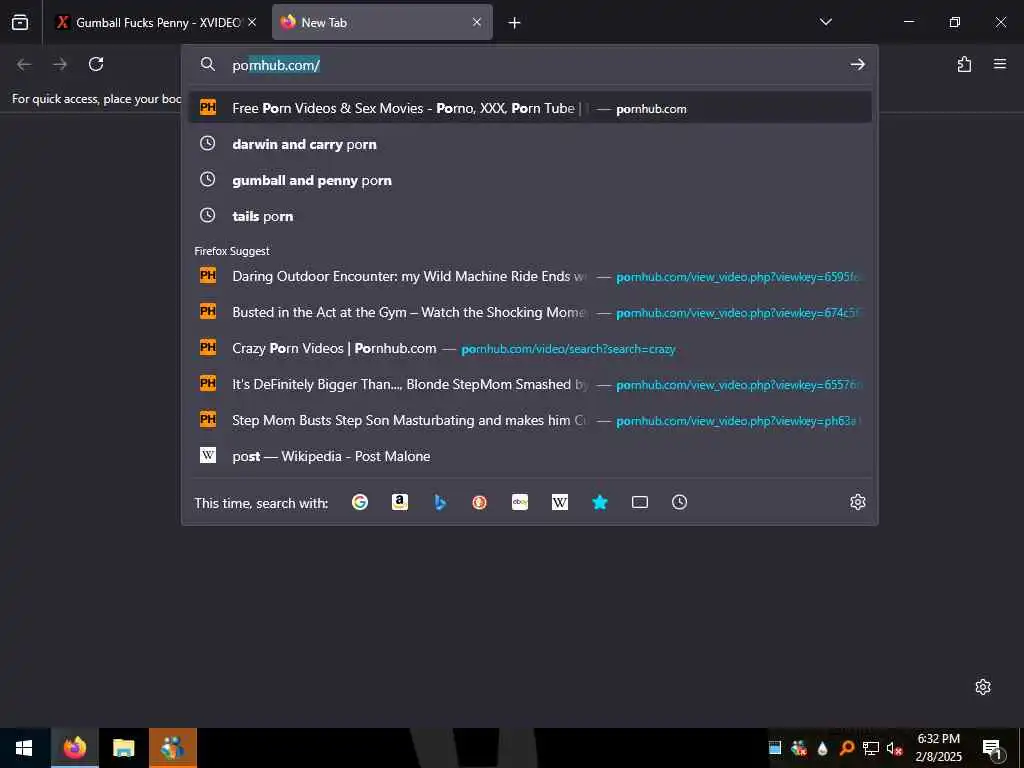This screenshot has height=768, width=1024.
Task: Open network status tray icon
Action: click(871, 748)
